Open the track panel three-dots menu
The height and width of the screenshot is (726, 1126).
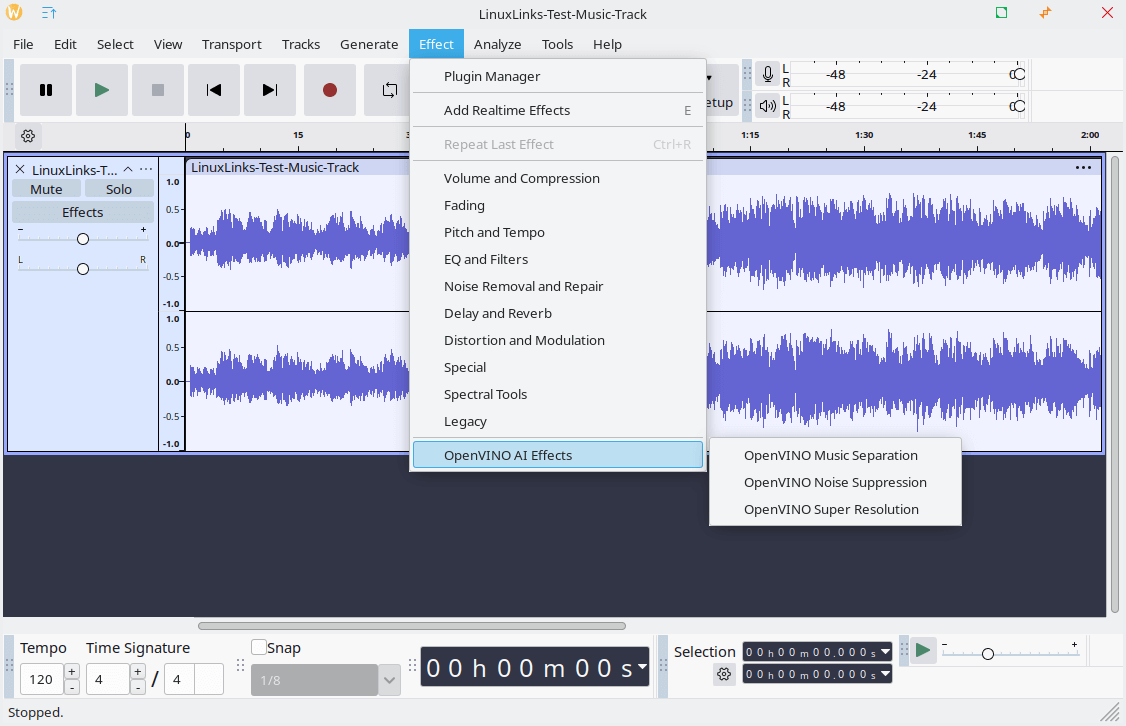[x=146, y=169]
